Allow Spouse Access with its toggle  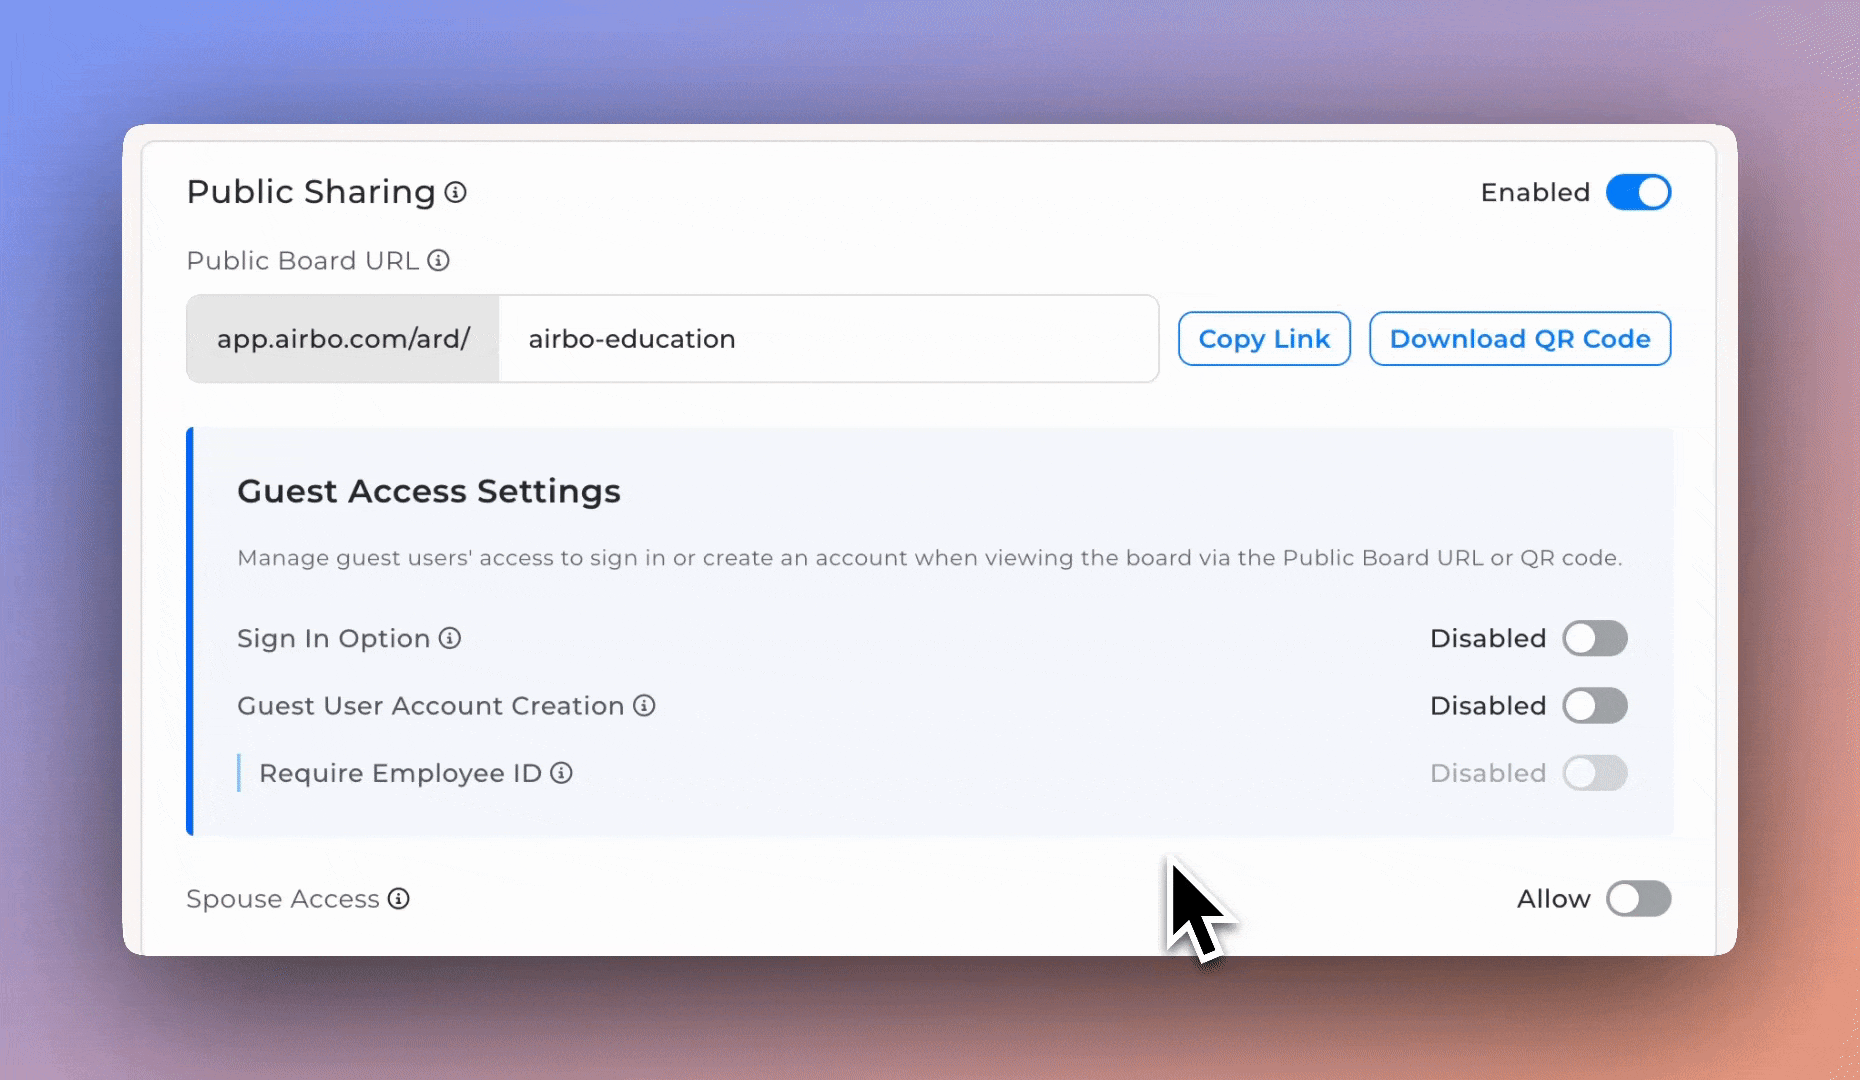[1639, 898]
